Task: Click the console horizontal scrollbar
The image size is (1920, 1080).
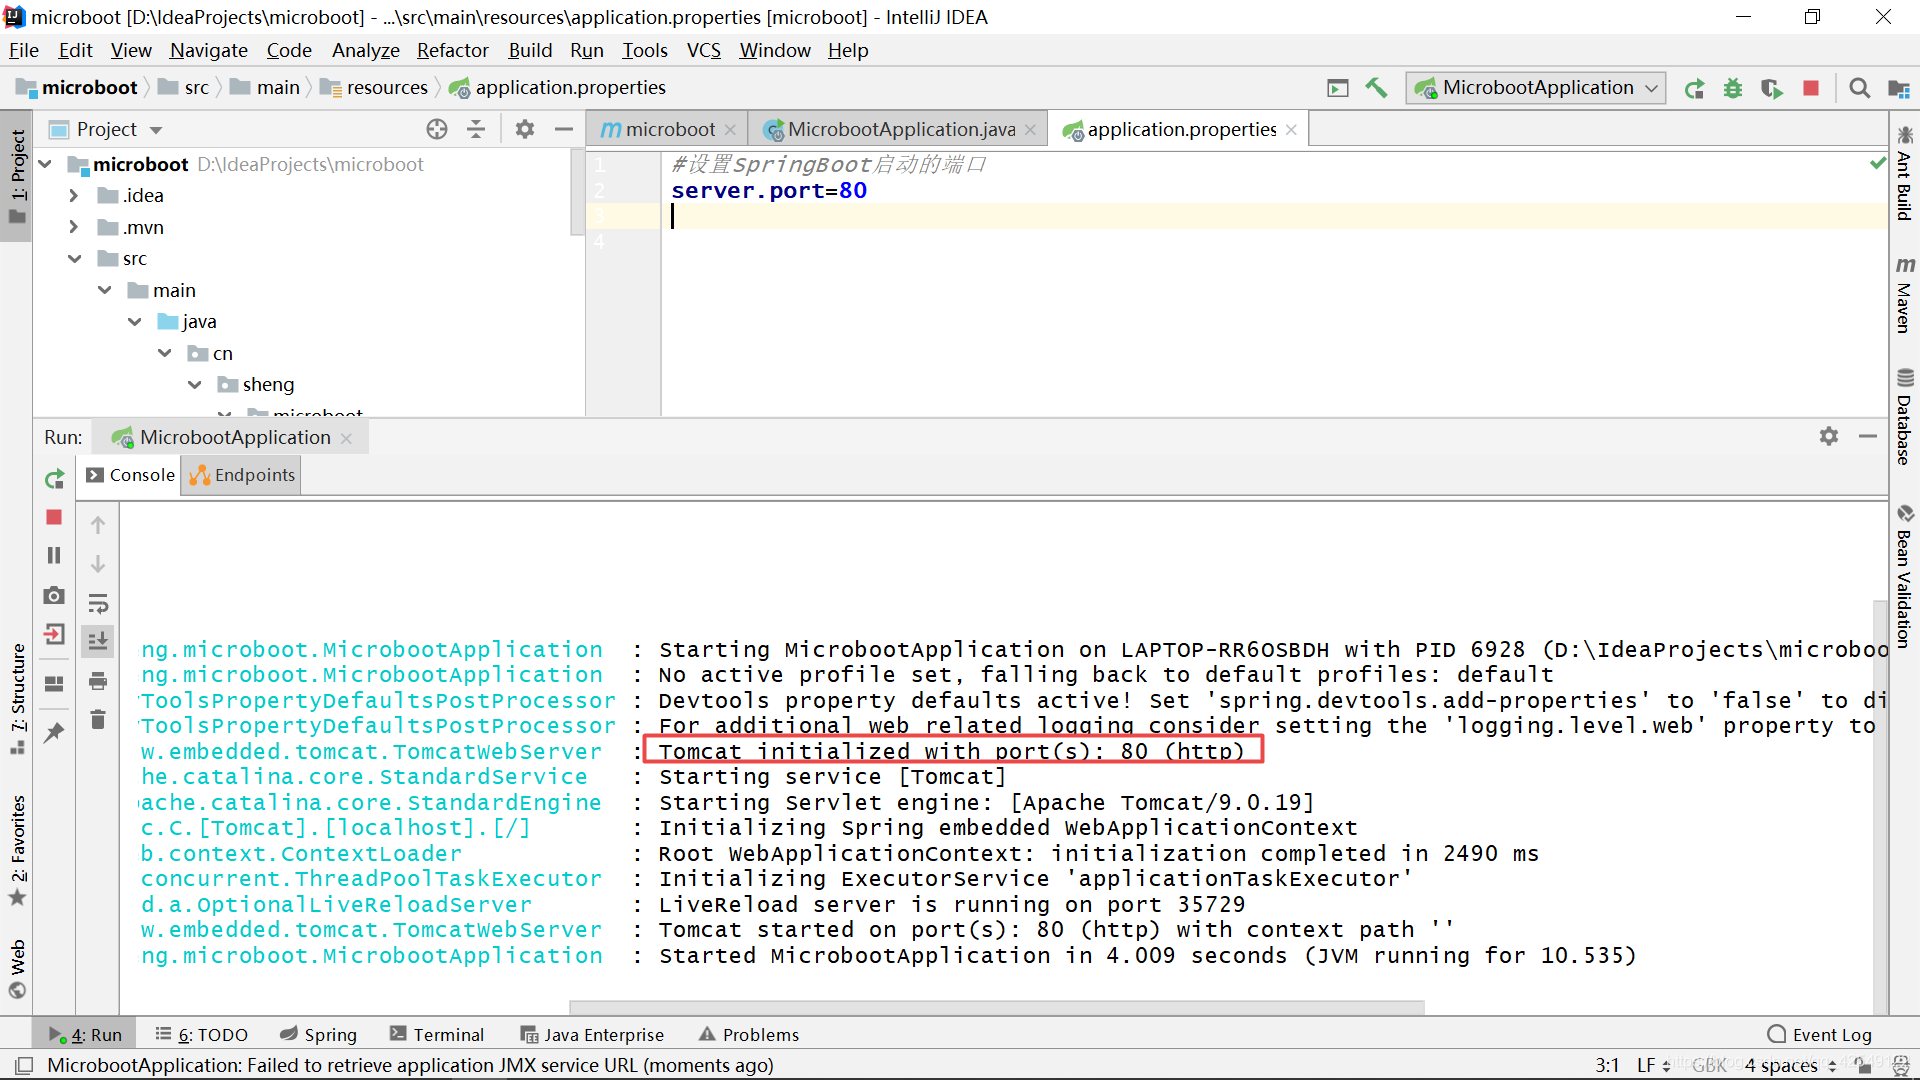Action: [996, 1007]
